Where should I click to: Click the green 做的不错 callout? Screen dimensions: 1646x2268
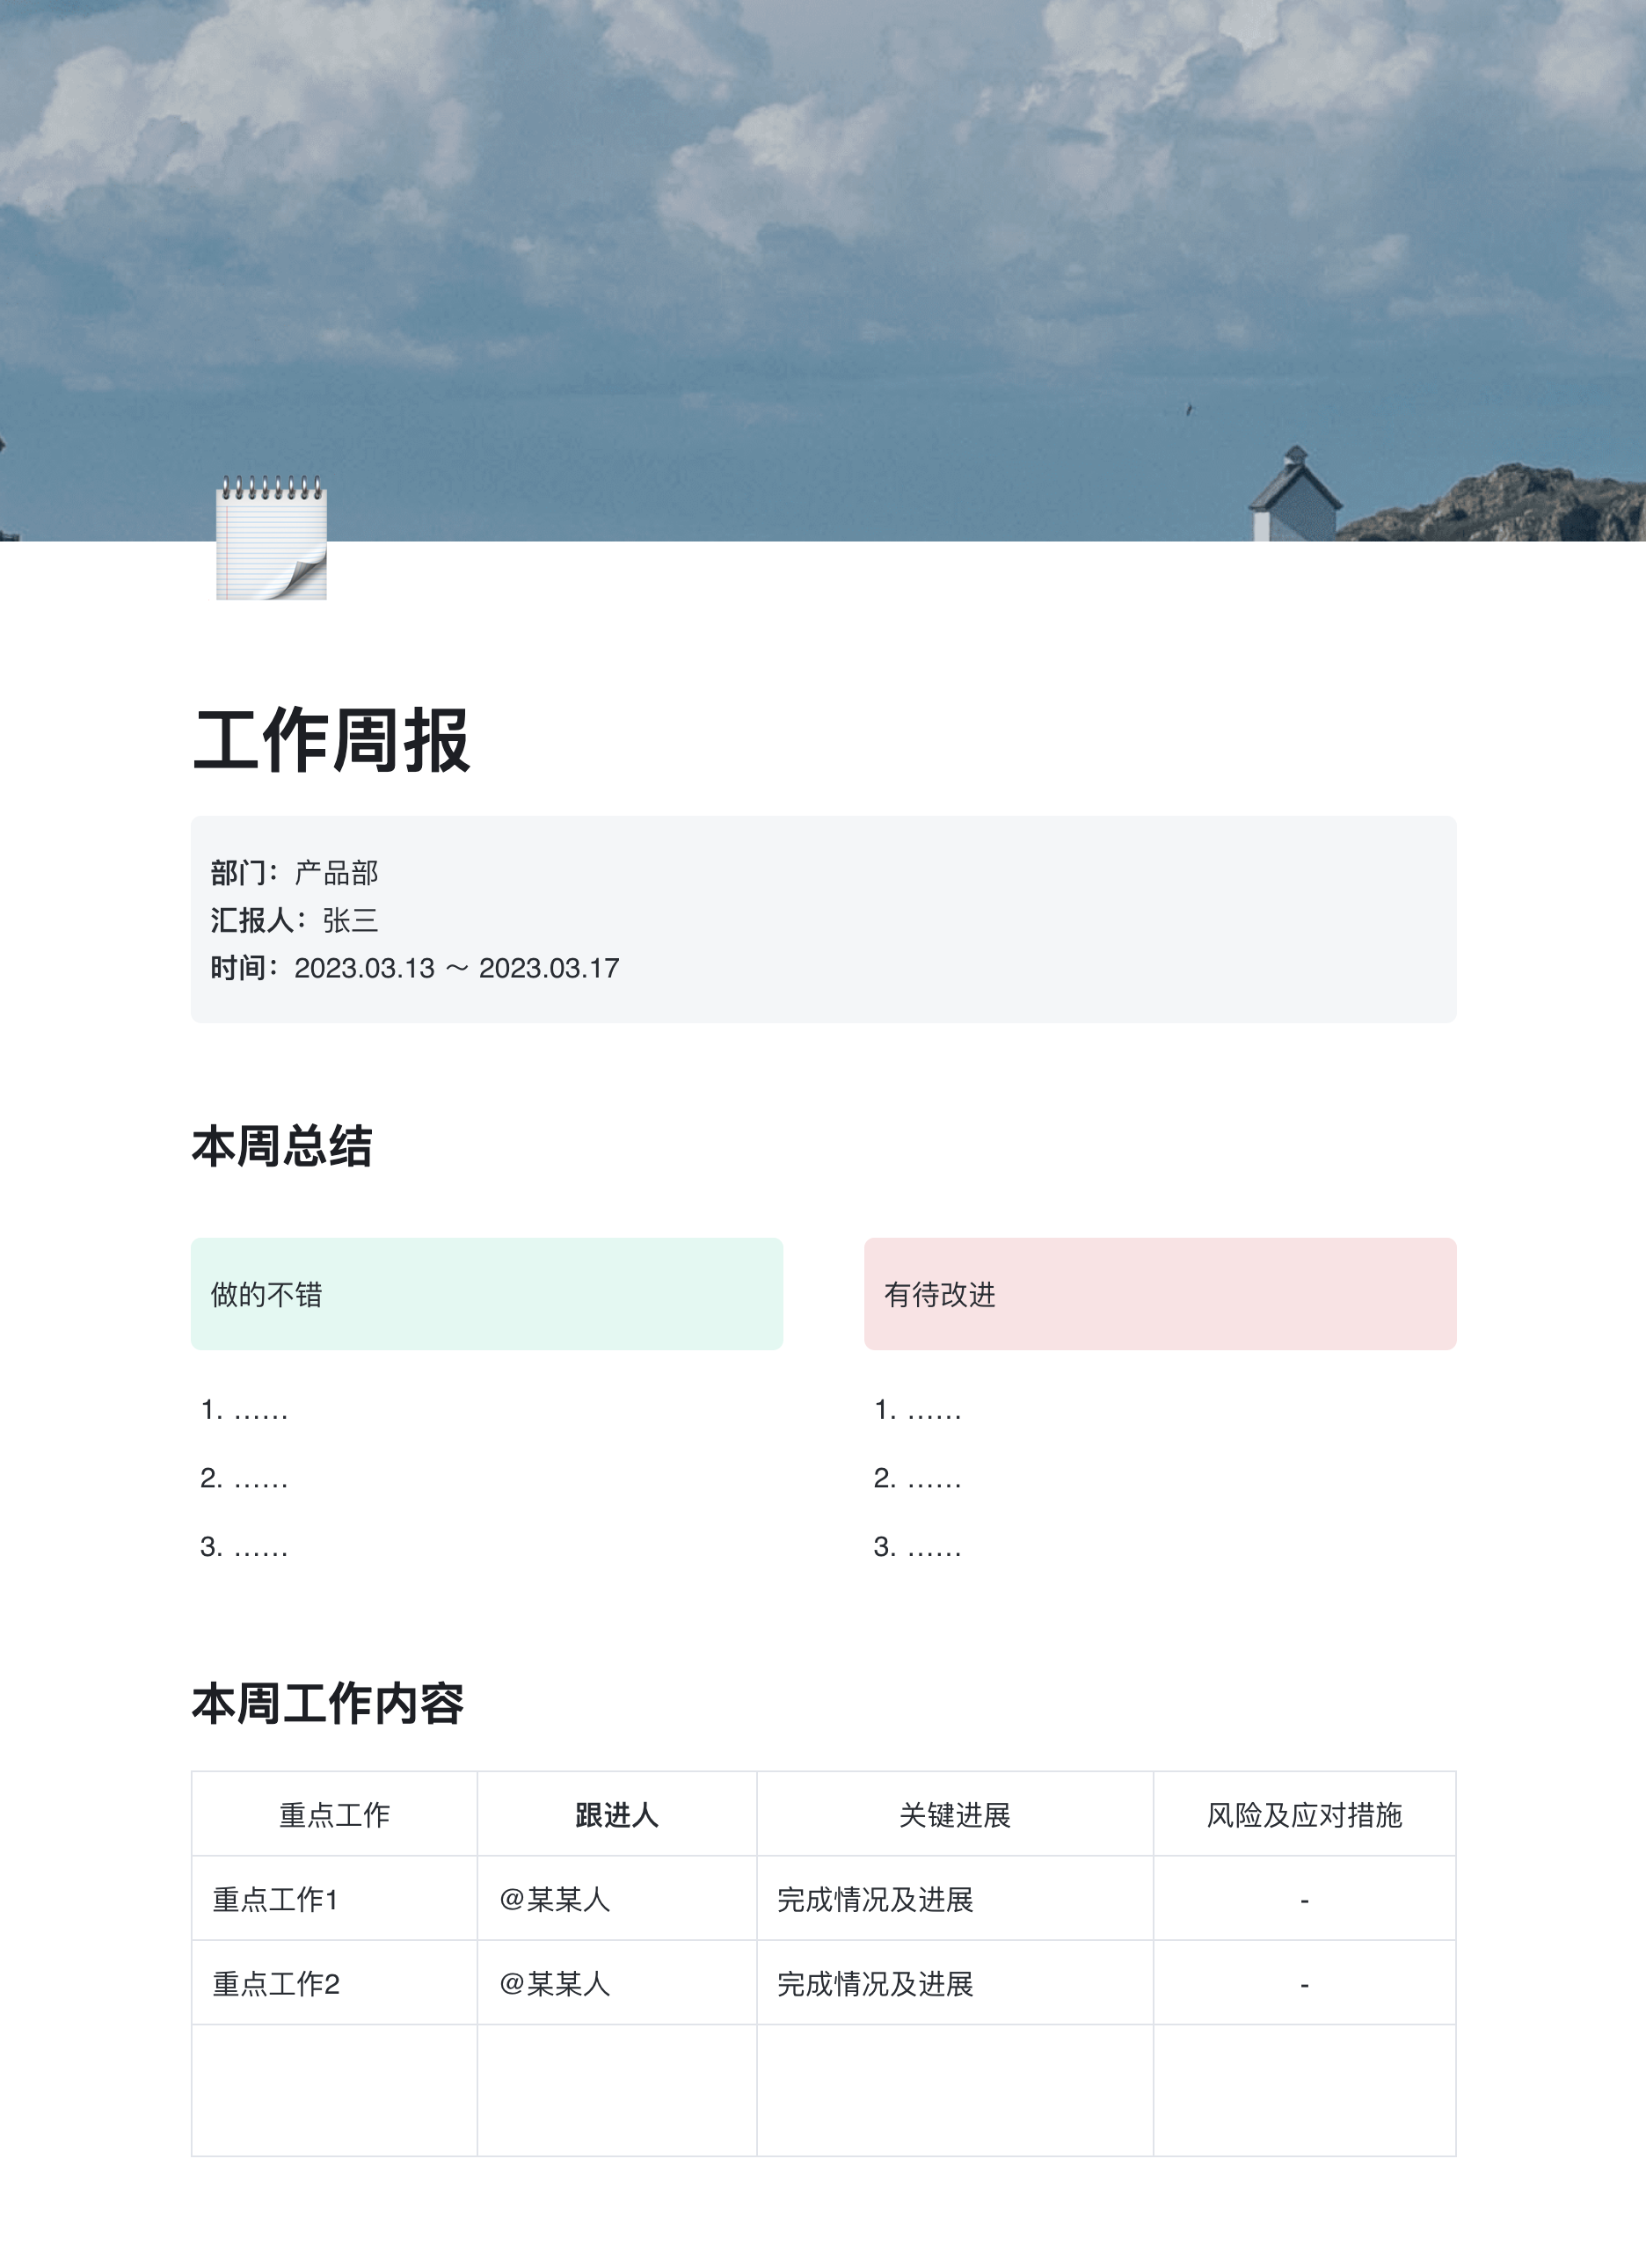click(x=487, y=1294)
